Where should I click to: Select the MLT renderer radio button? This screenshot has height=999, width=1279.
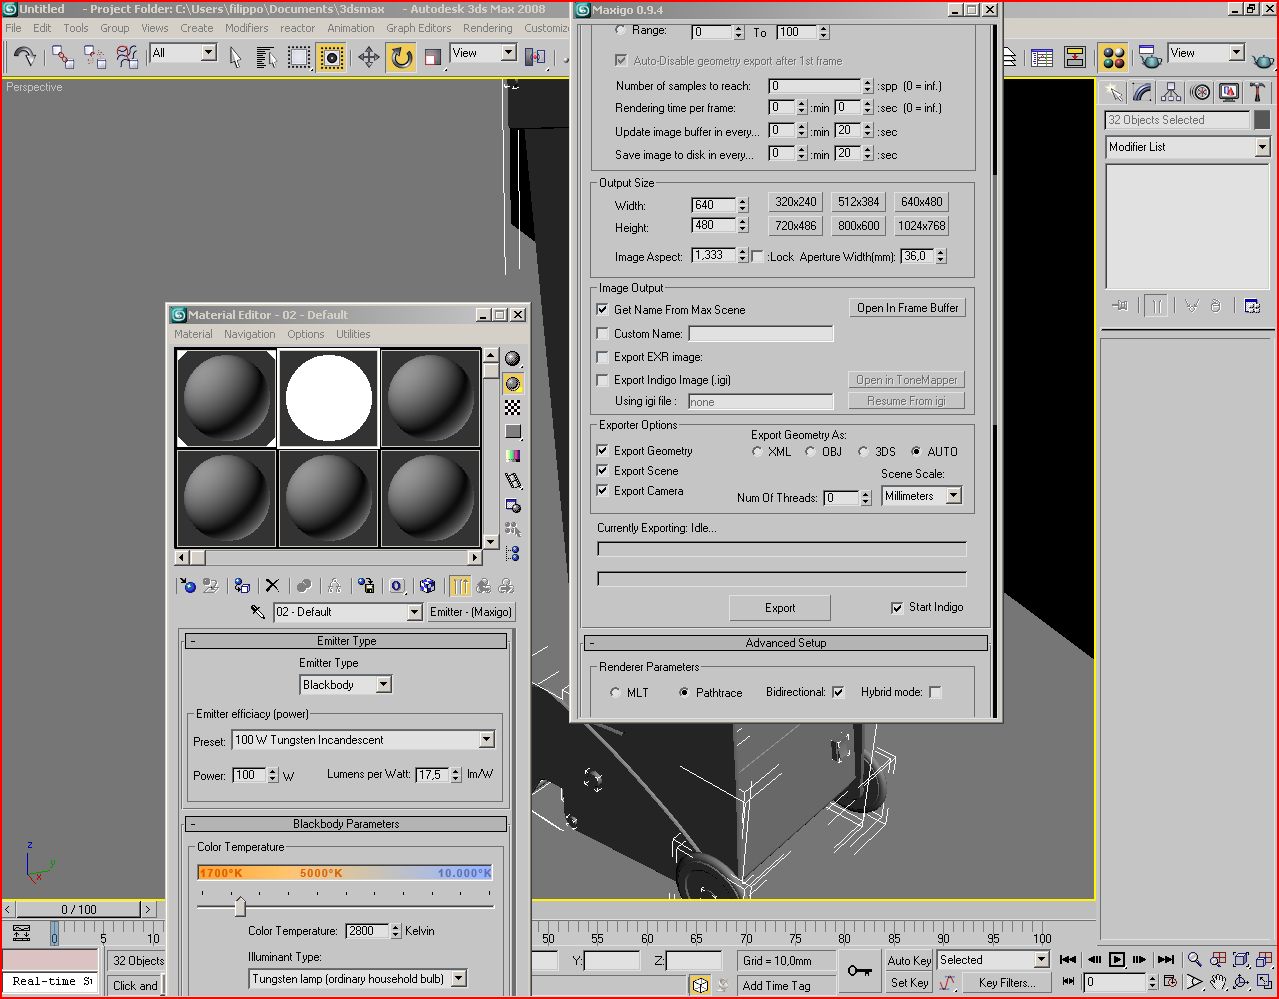click(x=615, y=692)
